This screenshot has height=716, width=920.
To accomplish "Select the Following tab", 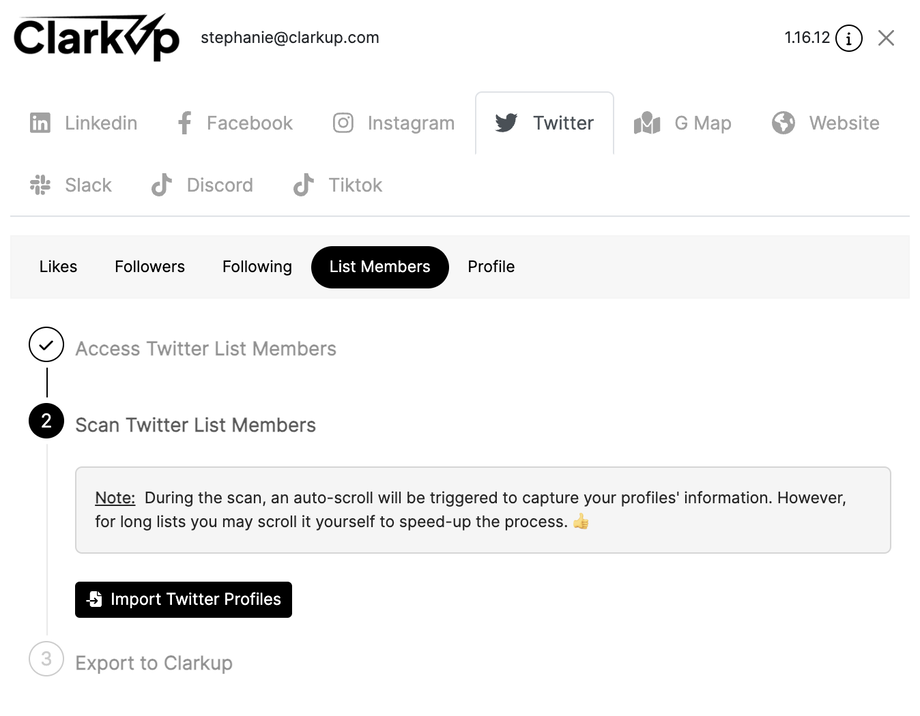I will pyautogui.click(x=257, y=267).
